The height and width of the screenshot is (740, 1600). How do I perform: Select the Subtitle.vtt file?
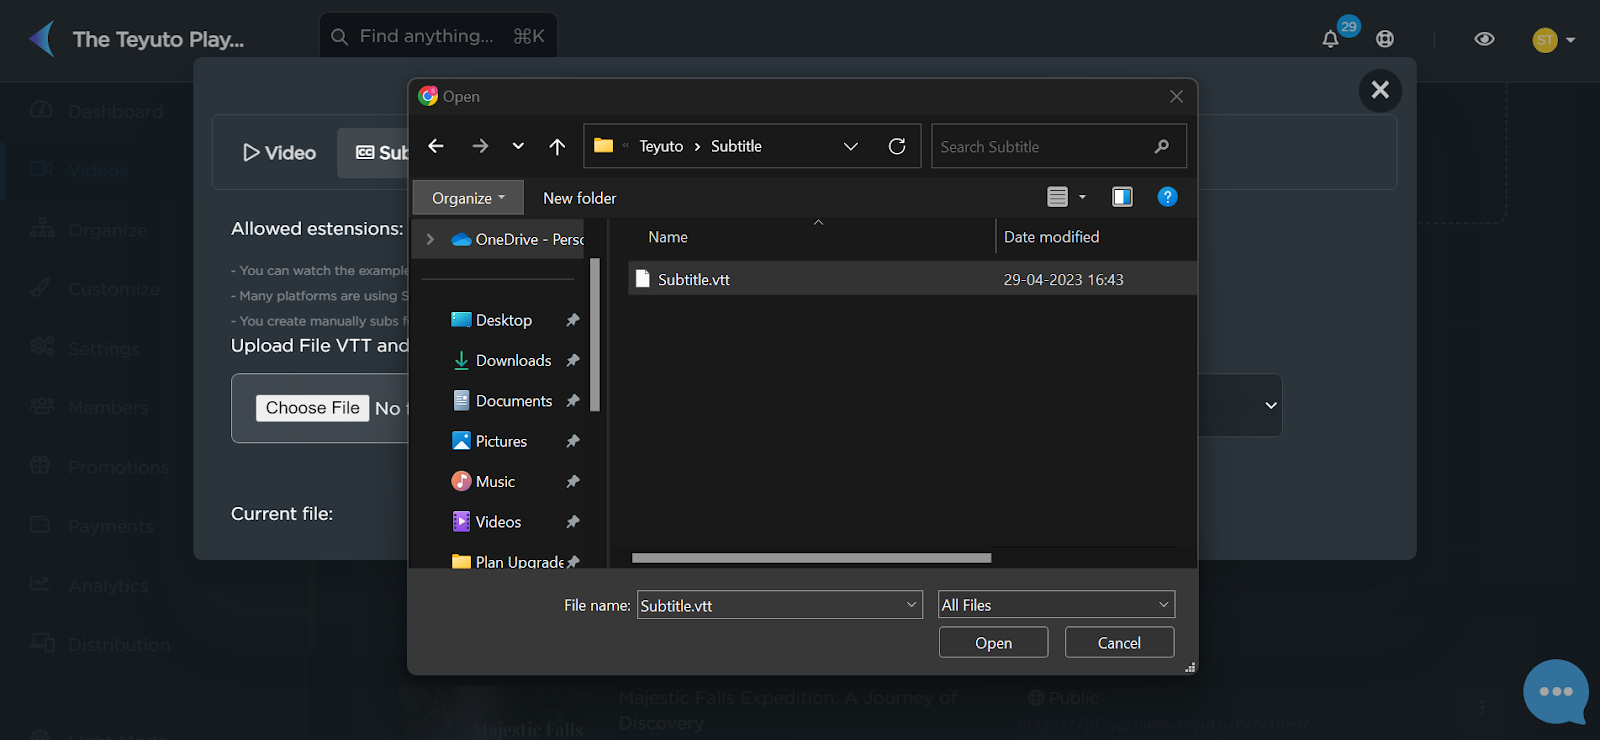912,279
